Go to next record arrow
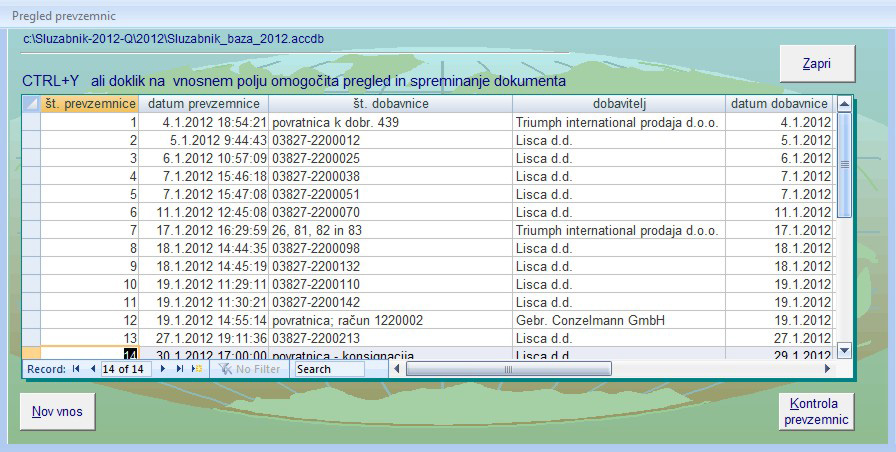Screen dimensions: 896x452 163,369
